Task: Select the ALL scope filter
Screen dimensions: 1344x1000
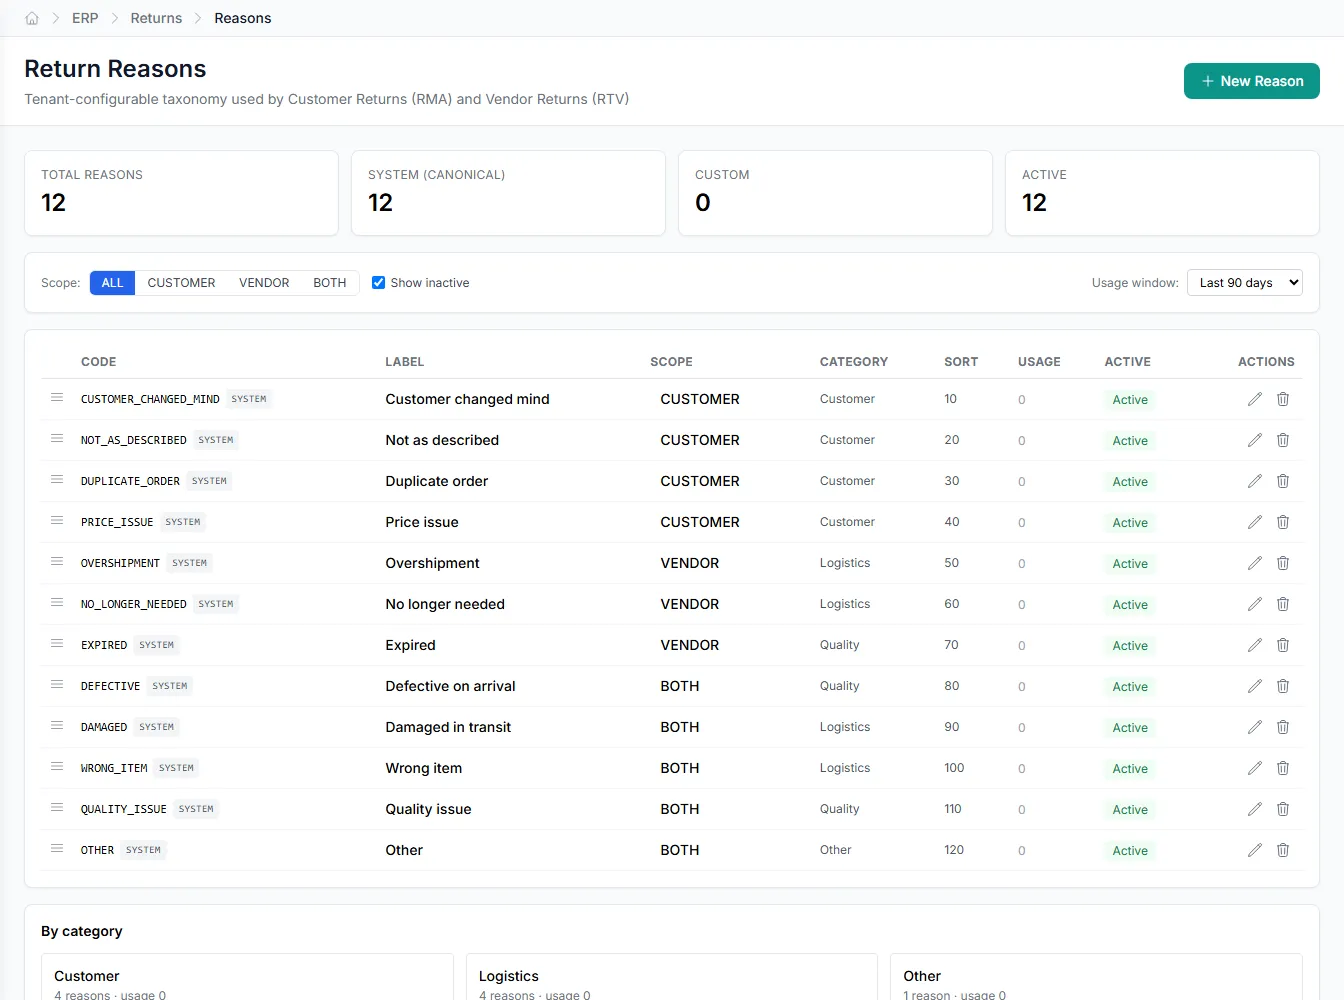Action: pyautogui.click(x=112, y=283)
